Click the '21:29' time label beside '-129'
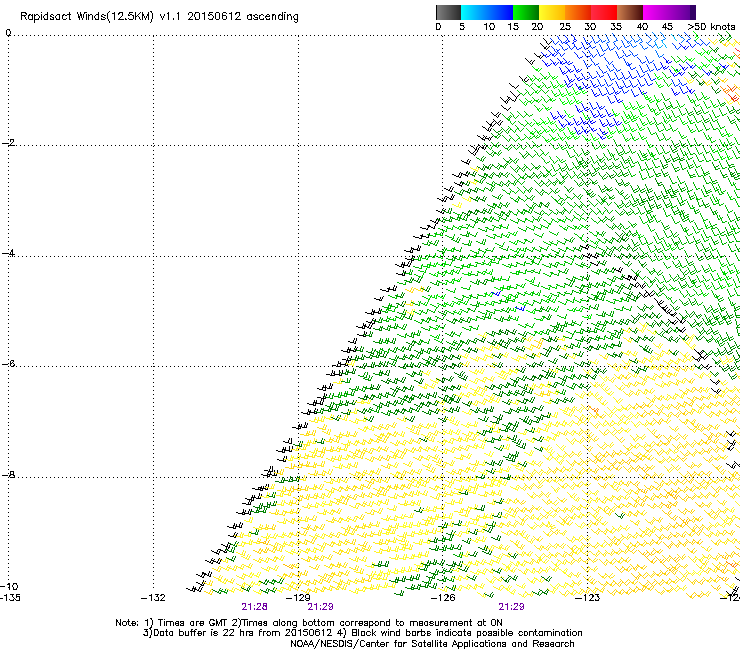The image size is (740, 650). [x=320, y=607]
